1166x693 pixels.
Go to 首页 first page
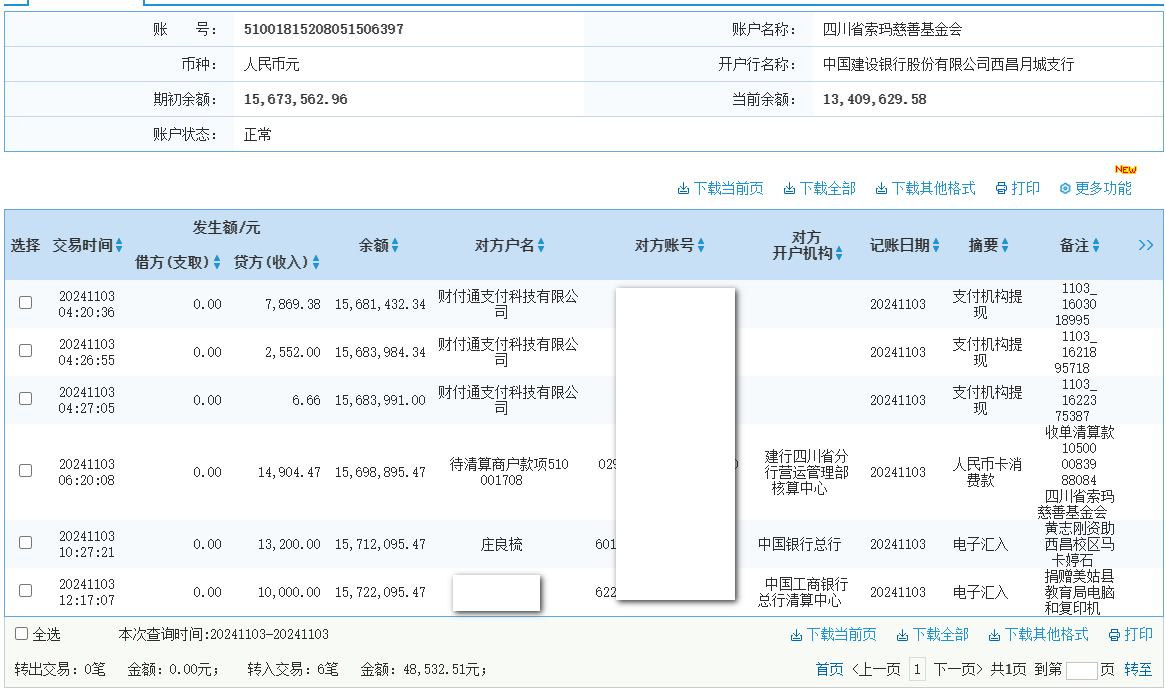tap(829, 669)
